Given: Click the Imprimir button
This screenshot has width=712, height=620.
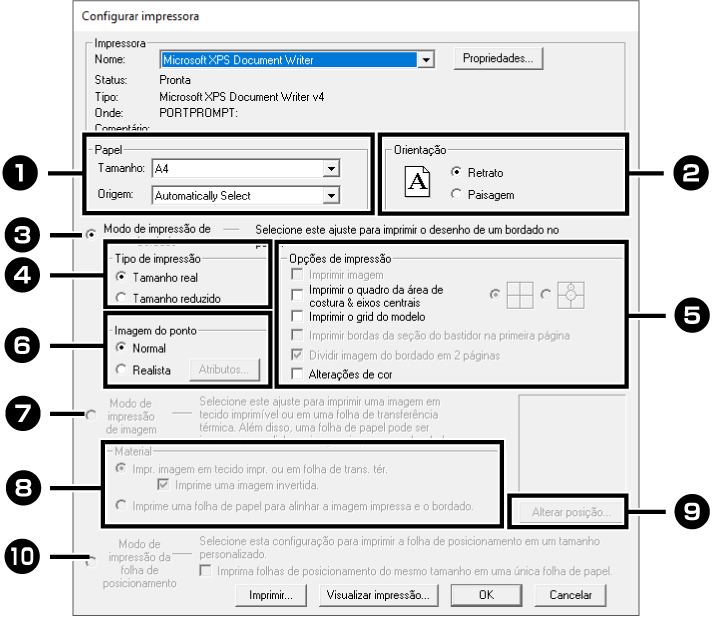Looking at the screenshot, I should coord(264,595).
